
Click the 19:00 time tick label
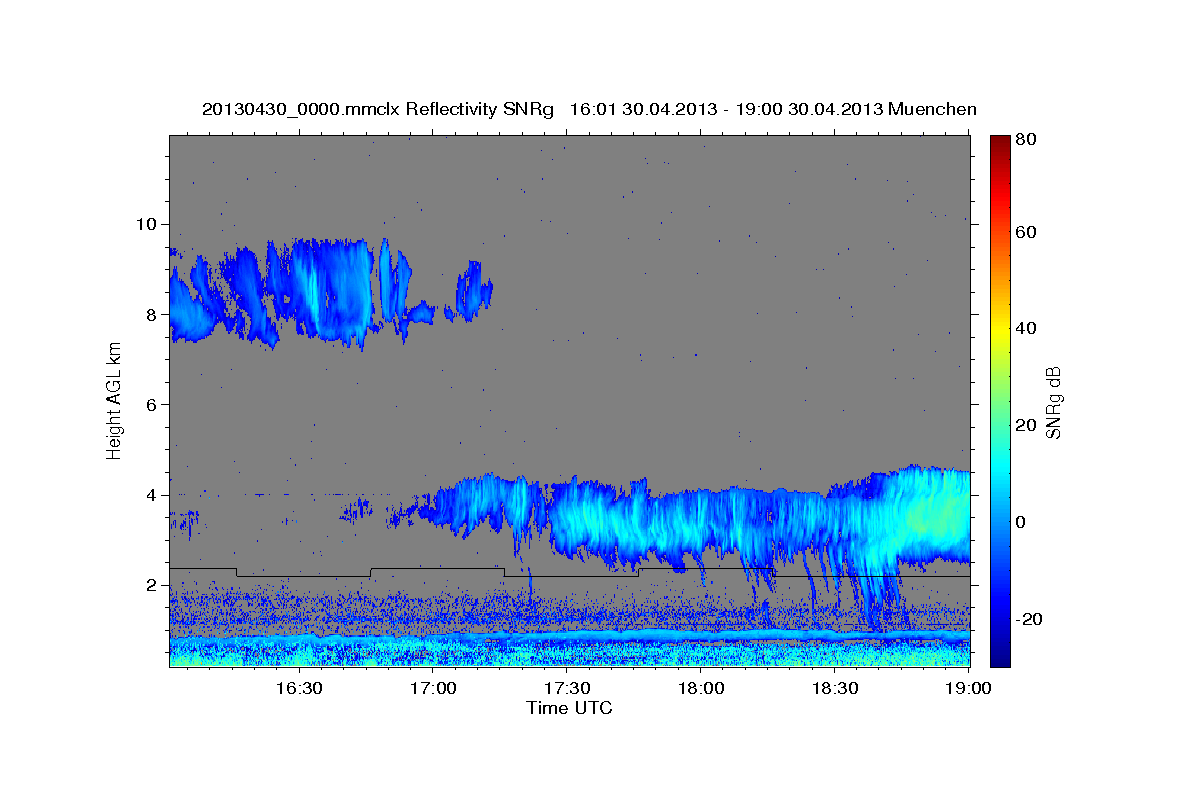tap(969, 688)
